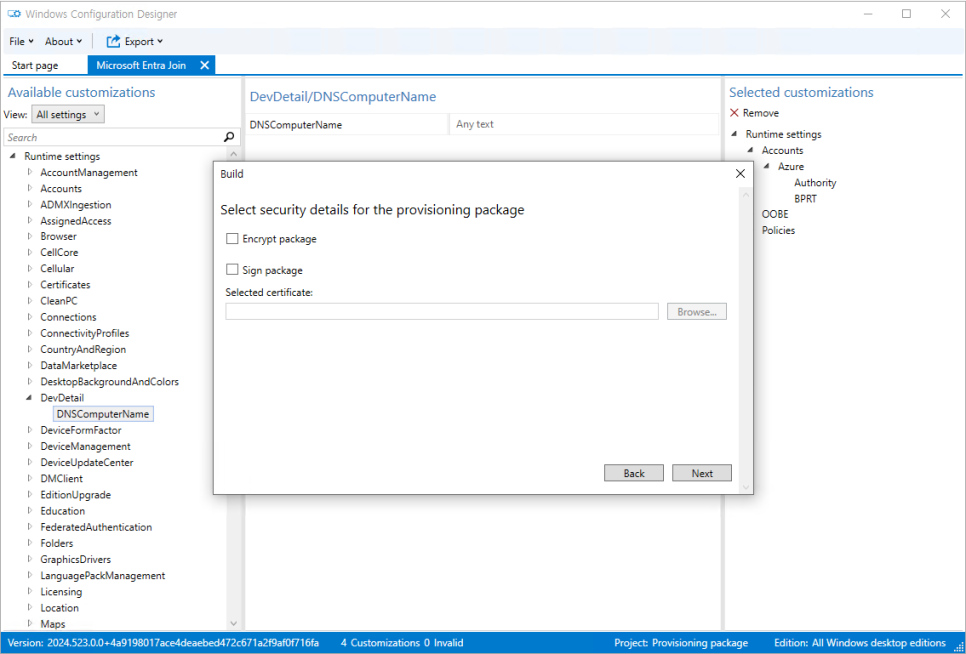Viewport: 966px width, 654px height.
Task: Select the EditionUpgrade tree item
Action: pos(76,495)
